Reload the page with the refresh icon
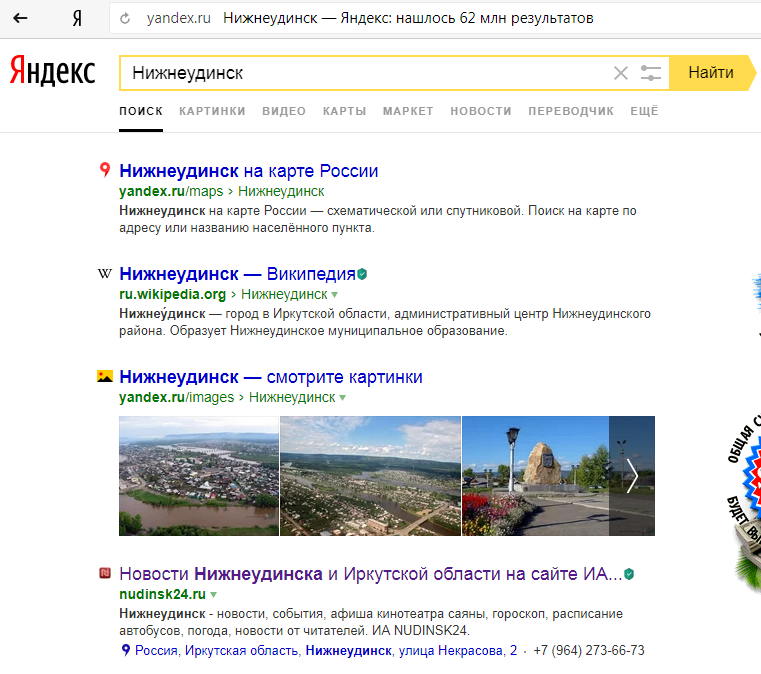Image resolution: width=761 pixels, height=674 pixels. (125, 18)
